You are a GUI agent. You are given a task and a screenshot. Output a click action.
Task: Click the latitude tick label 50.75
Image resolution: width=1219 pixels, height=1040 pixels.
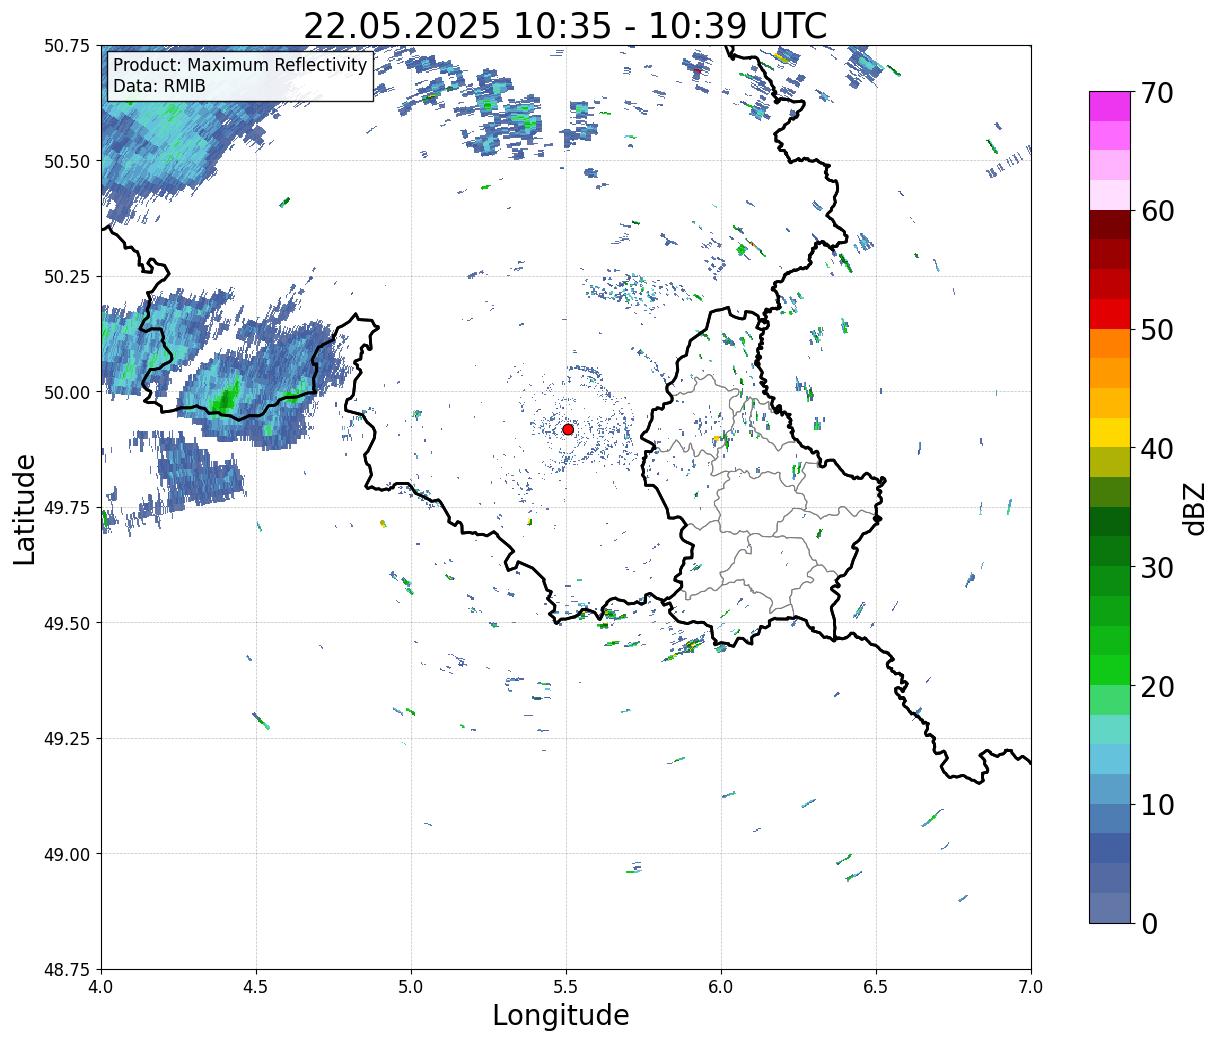(x=68, y=46)
